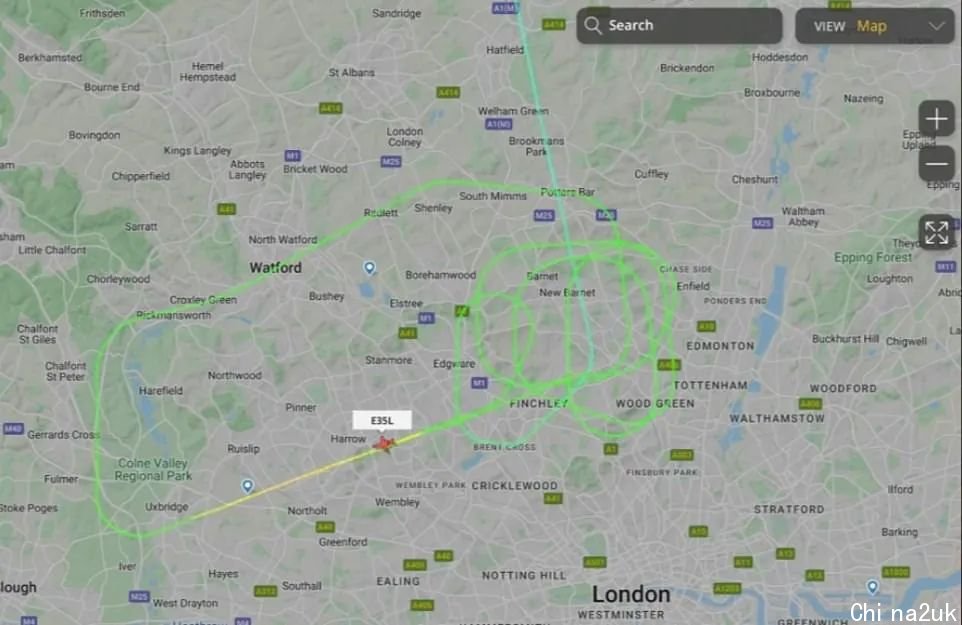Click the E35L aircraft label
This screenshot has width=962, height=625.
[x=382, y=420]
